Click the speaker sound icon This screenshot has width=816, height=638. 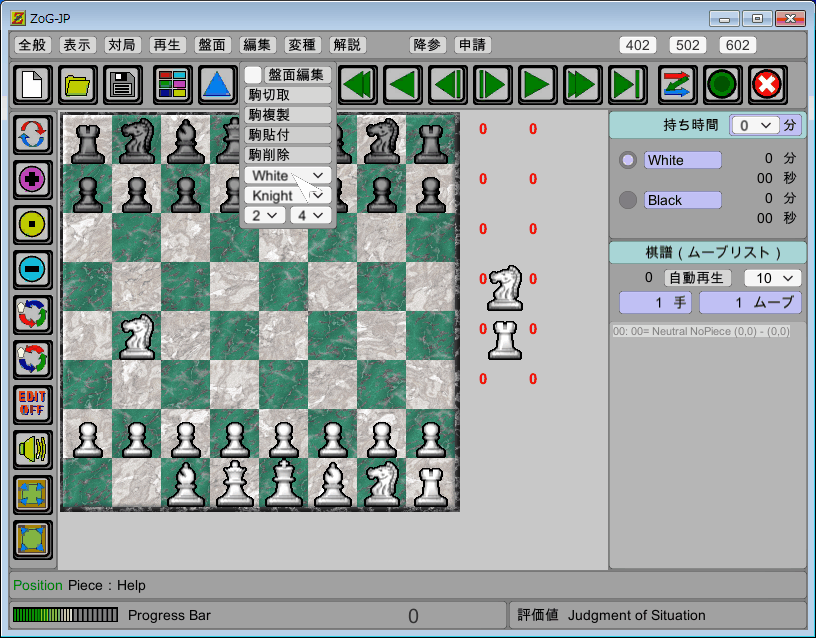click(33, 450)
